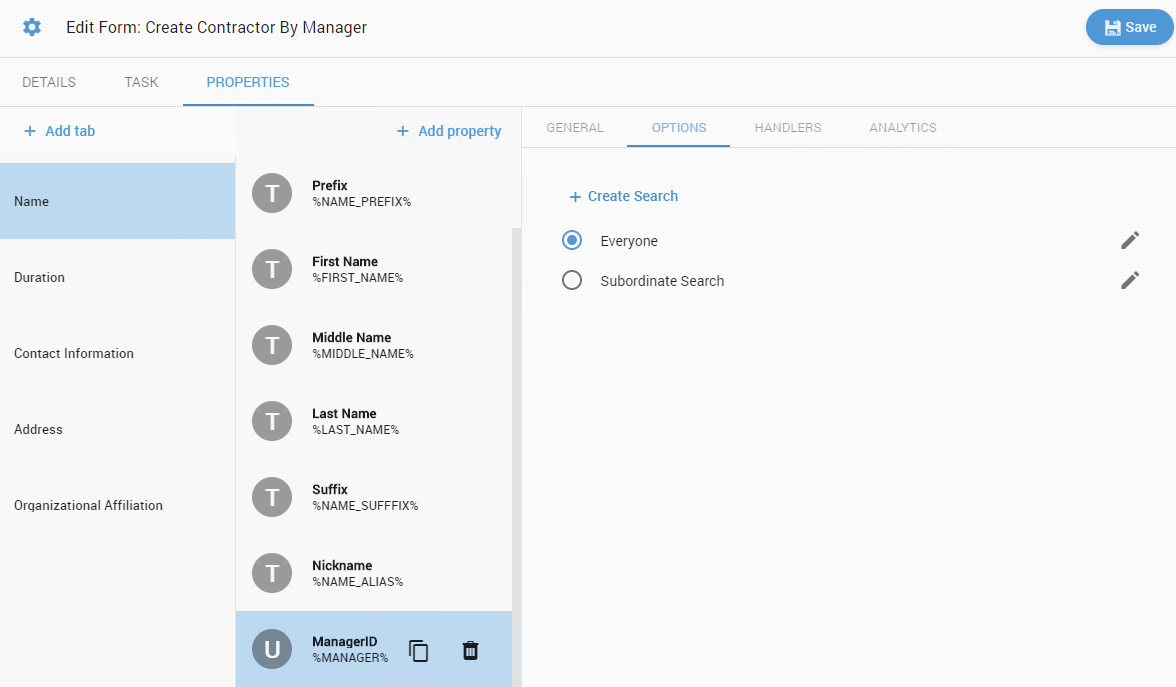Delete the ManagerID property using trash icon
This screenshot has width=1176, height=687.
(x=470, y=650)
